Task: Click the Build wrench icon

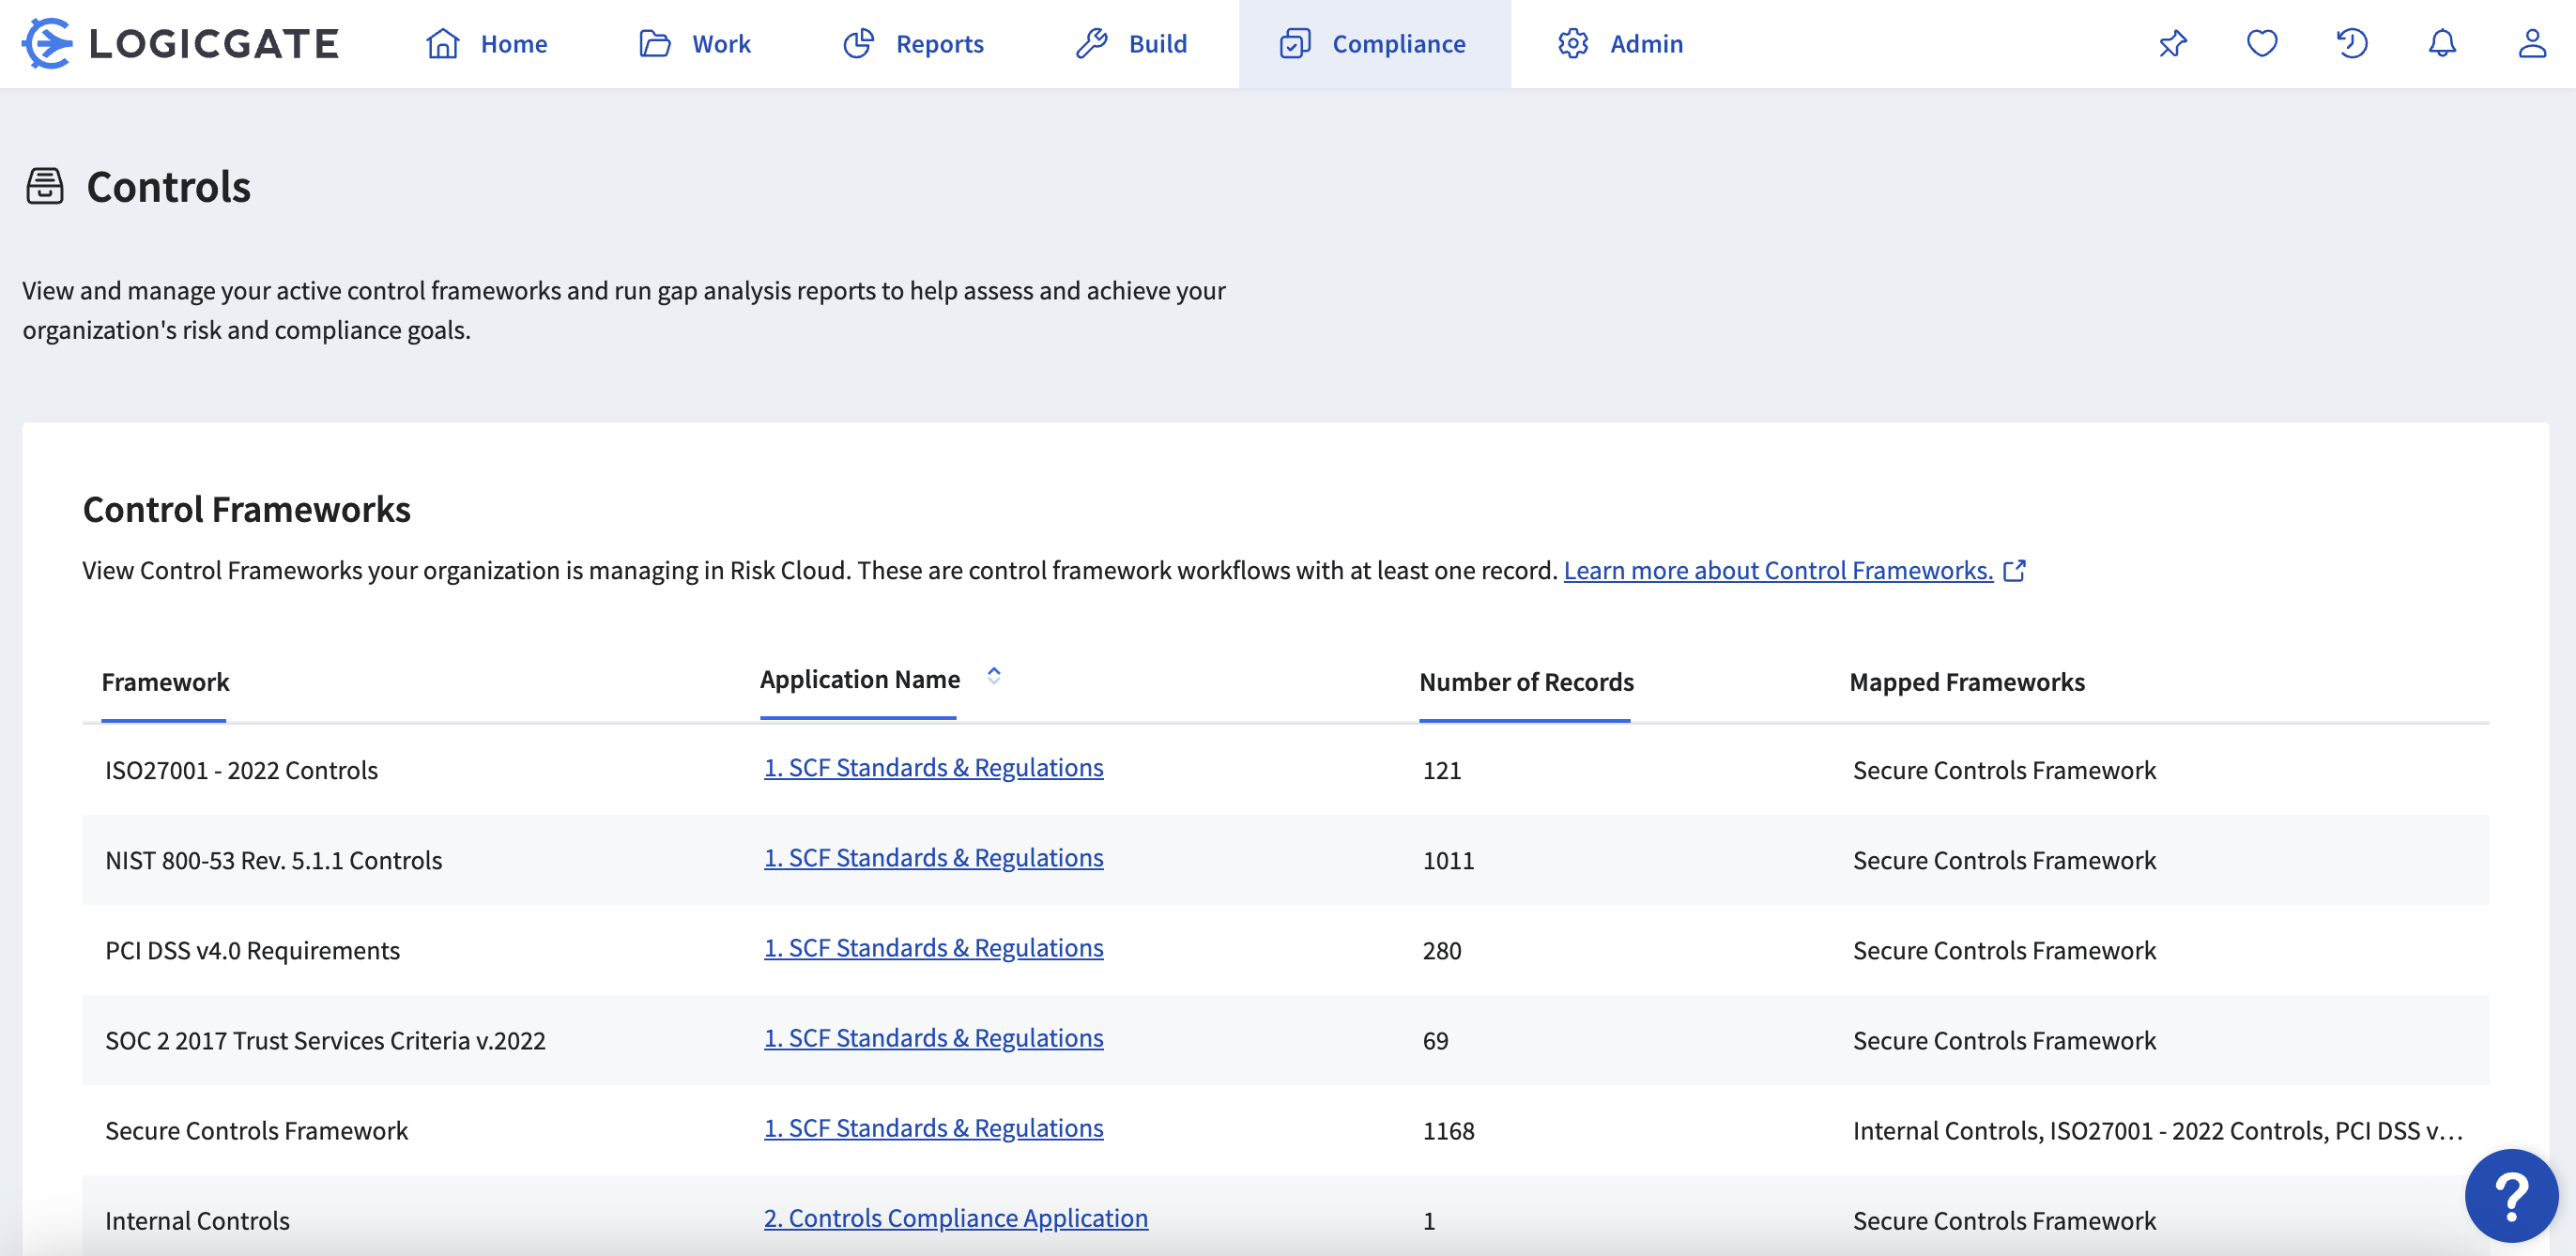Action: [1092, 43]
